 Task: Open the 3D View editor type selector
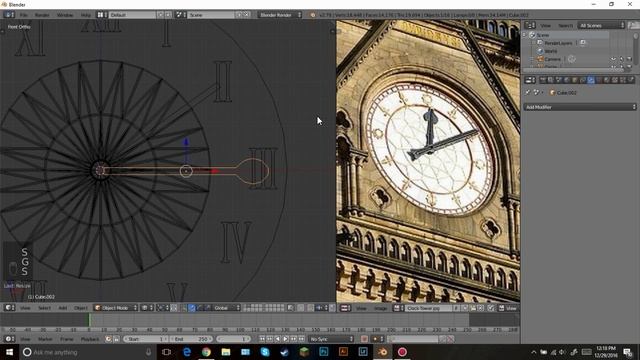pyautogui.click(x=9, y=308)
